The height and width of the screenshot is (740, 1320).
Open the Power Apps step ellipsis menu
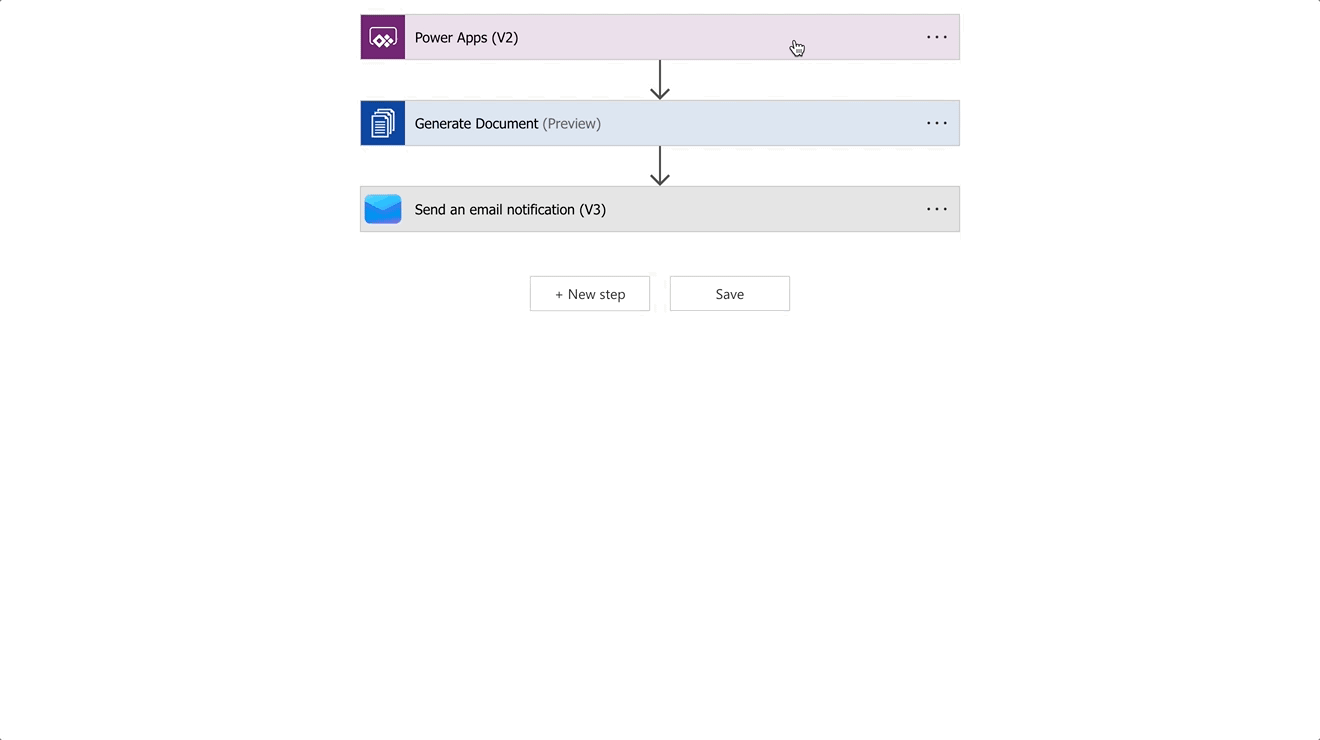point(936,37)
